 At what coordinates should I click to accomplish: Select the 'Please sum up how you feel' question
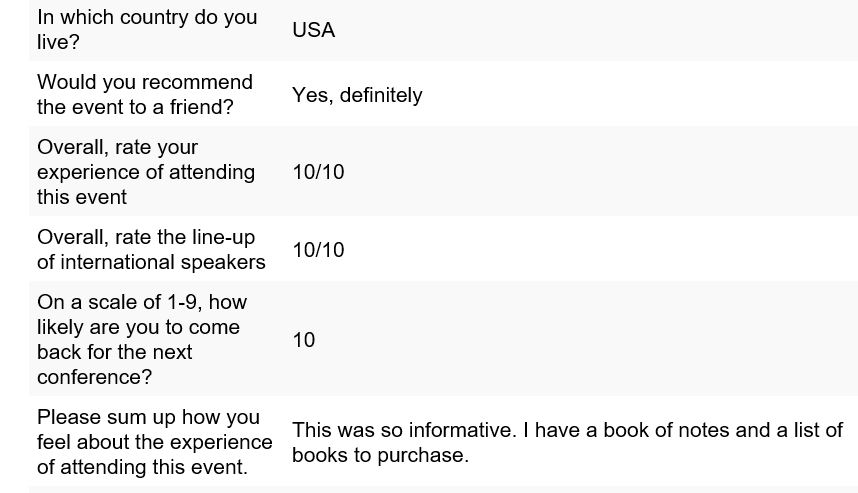click(x=155, y=442)
